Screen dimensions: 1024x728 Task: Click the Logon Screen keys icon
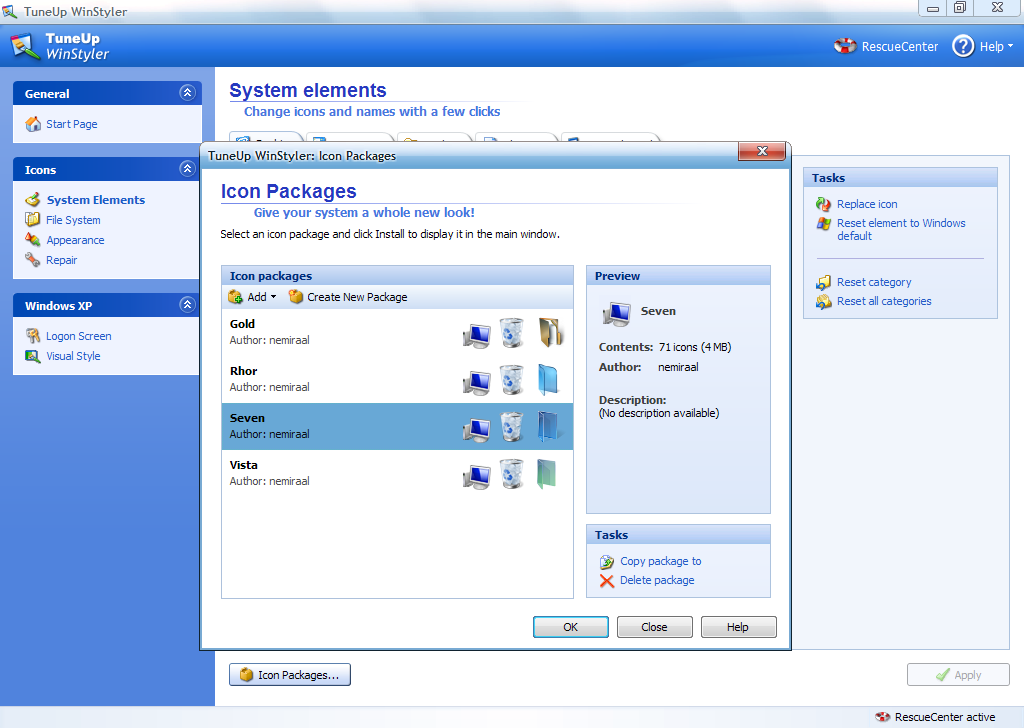point(33,336)
